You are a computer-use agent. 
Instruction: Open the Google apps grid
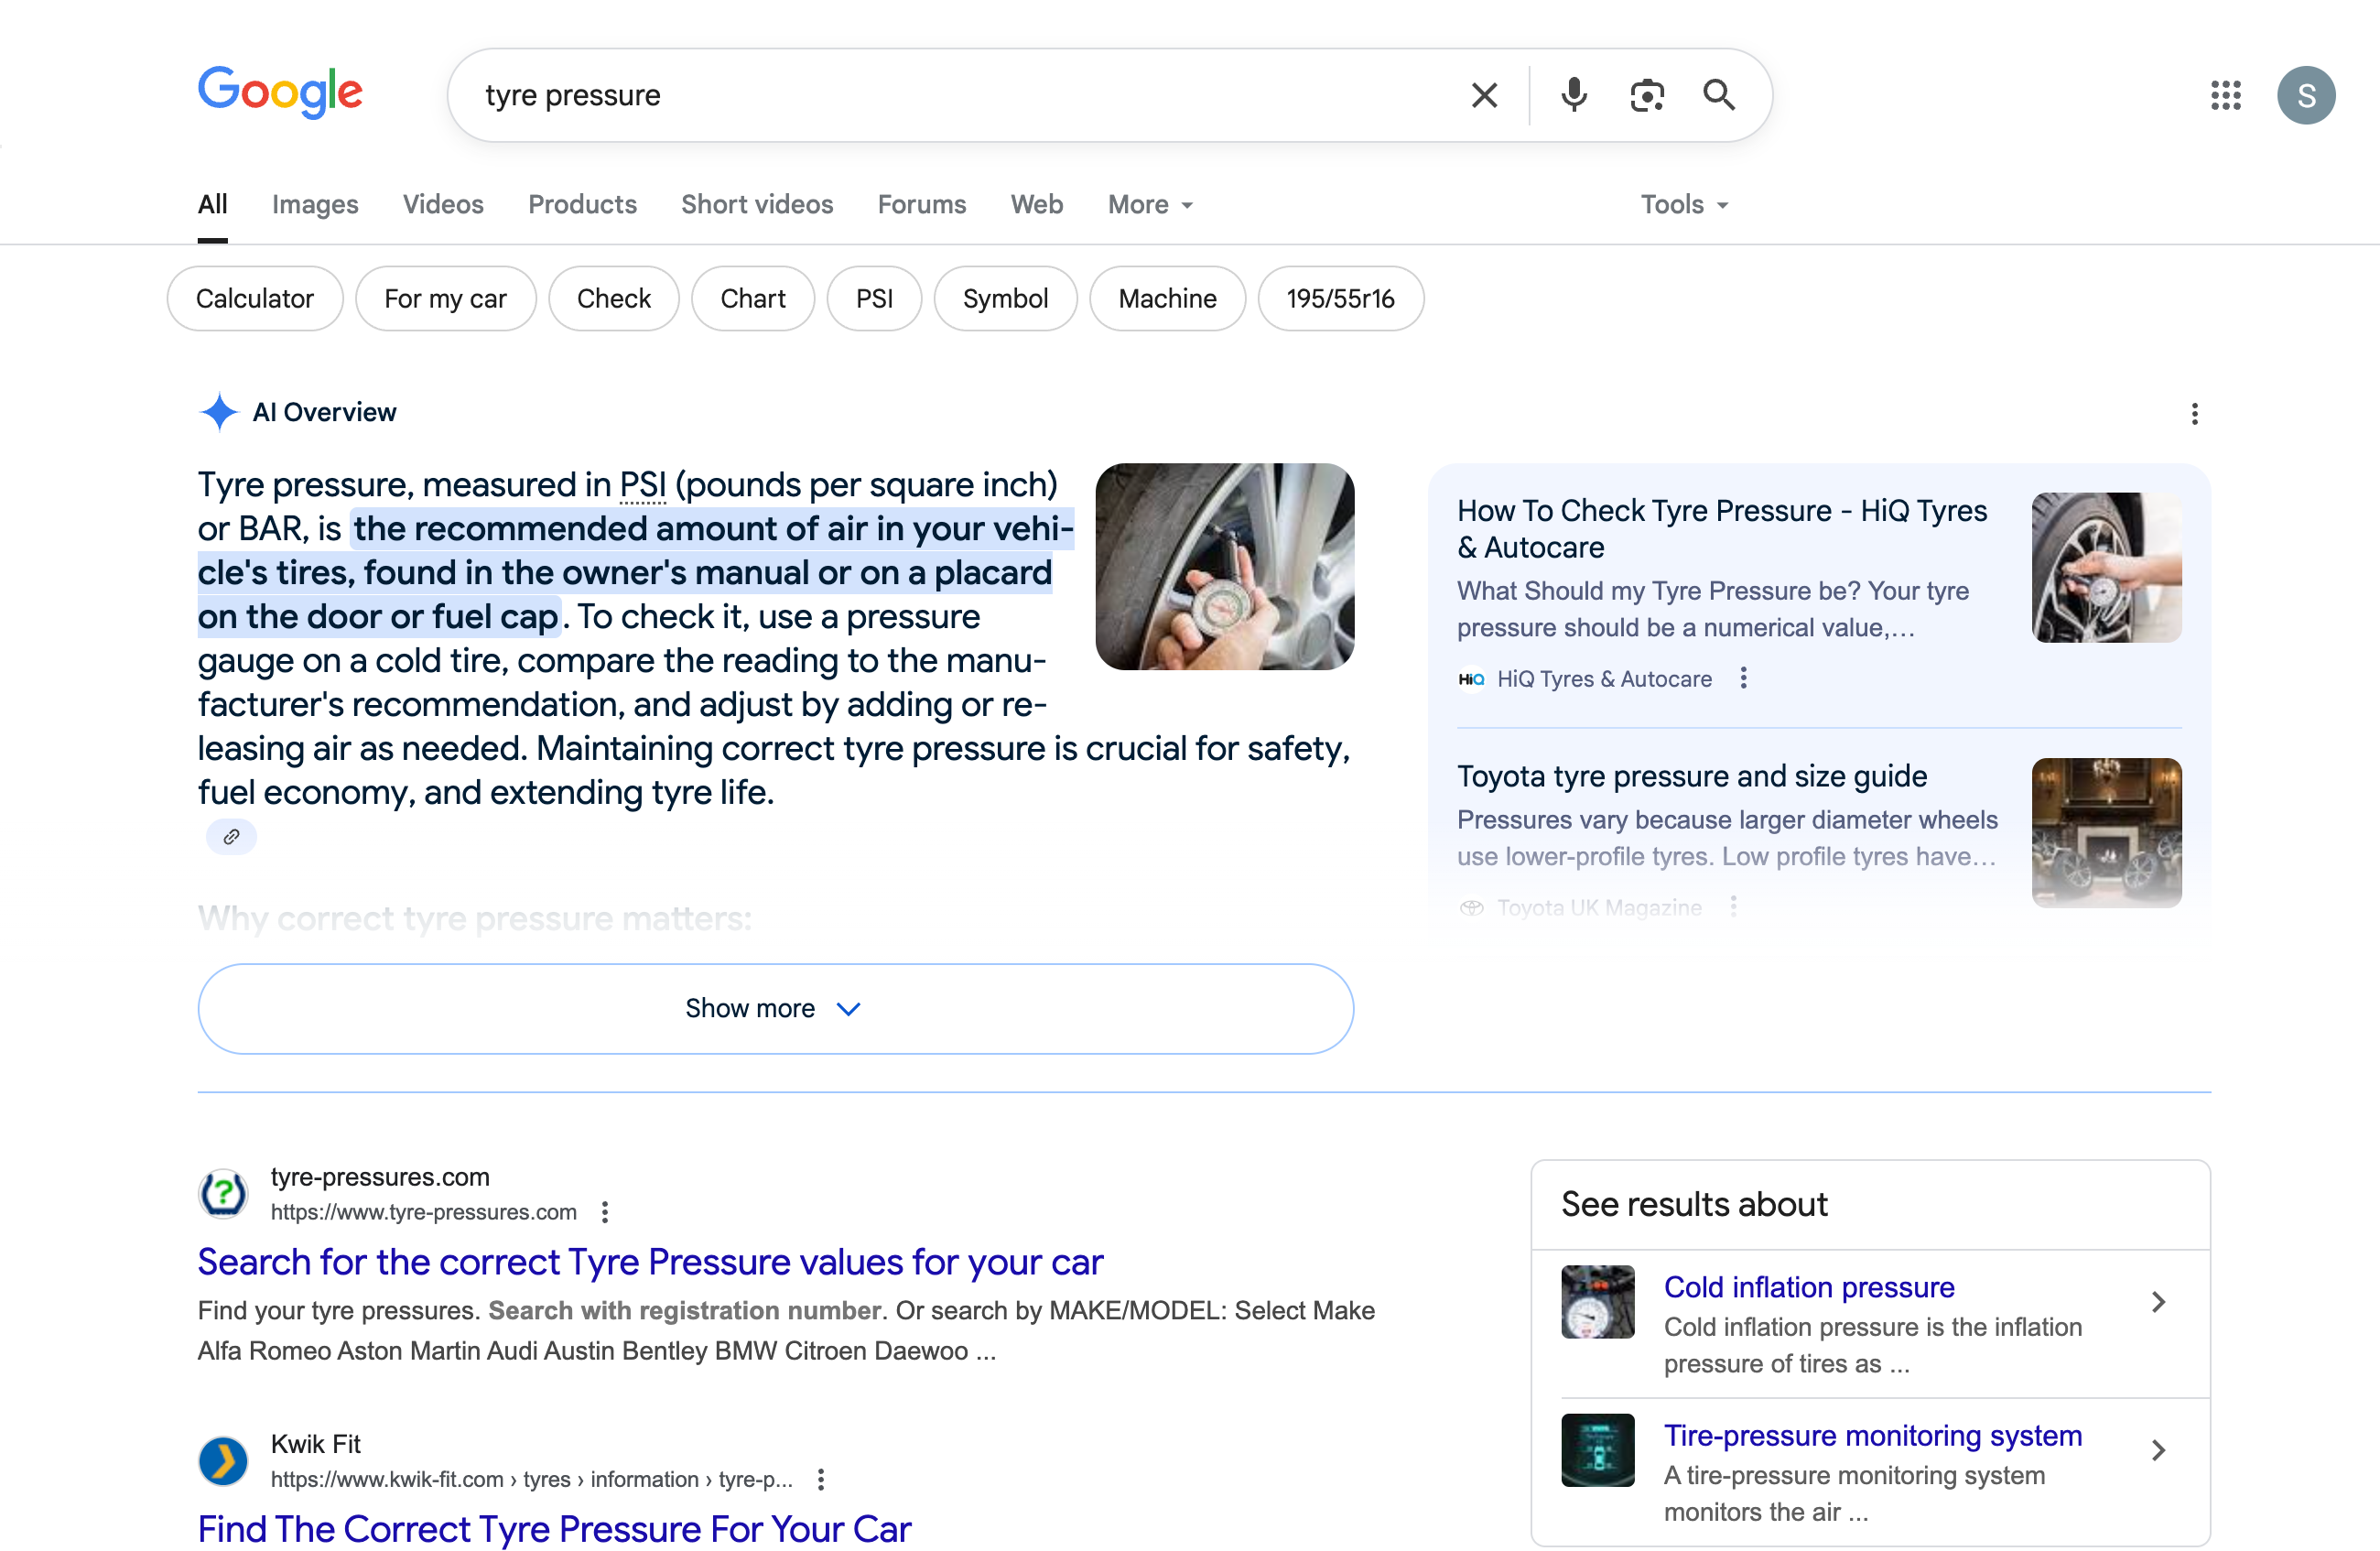point(2225,95)
